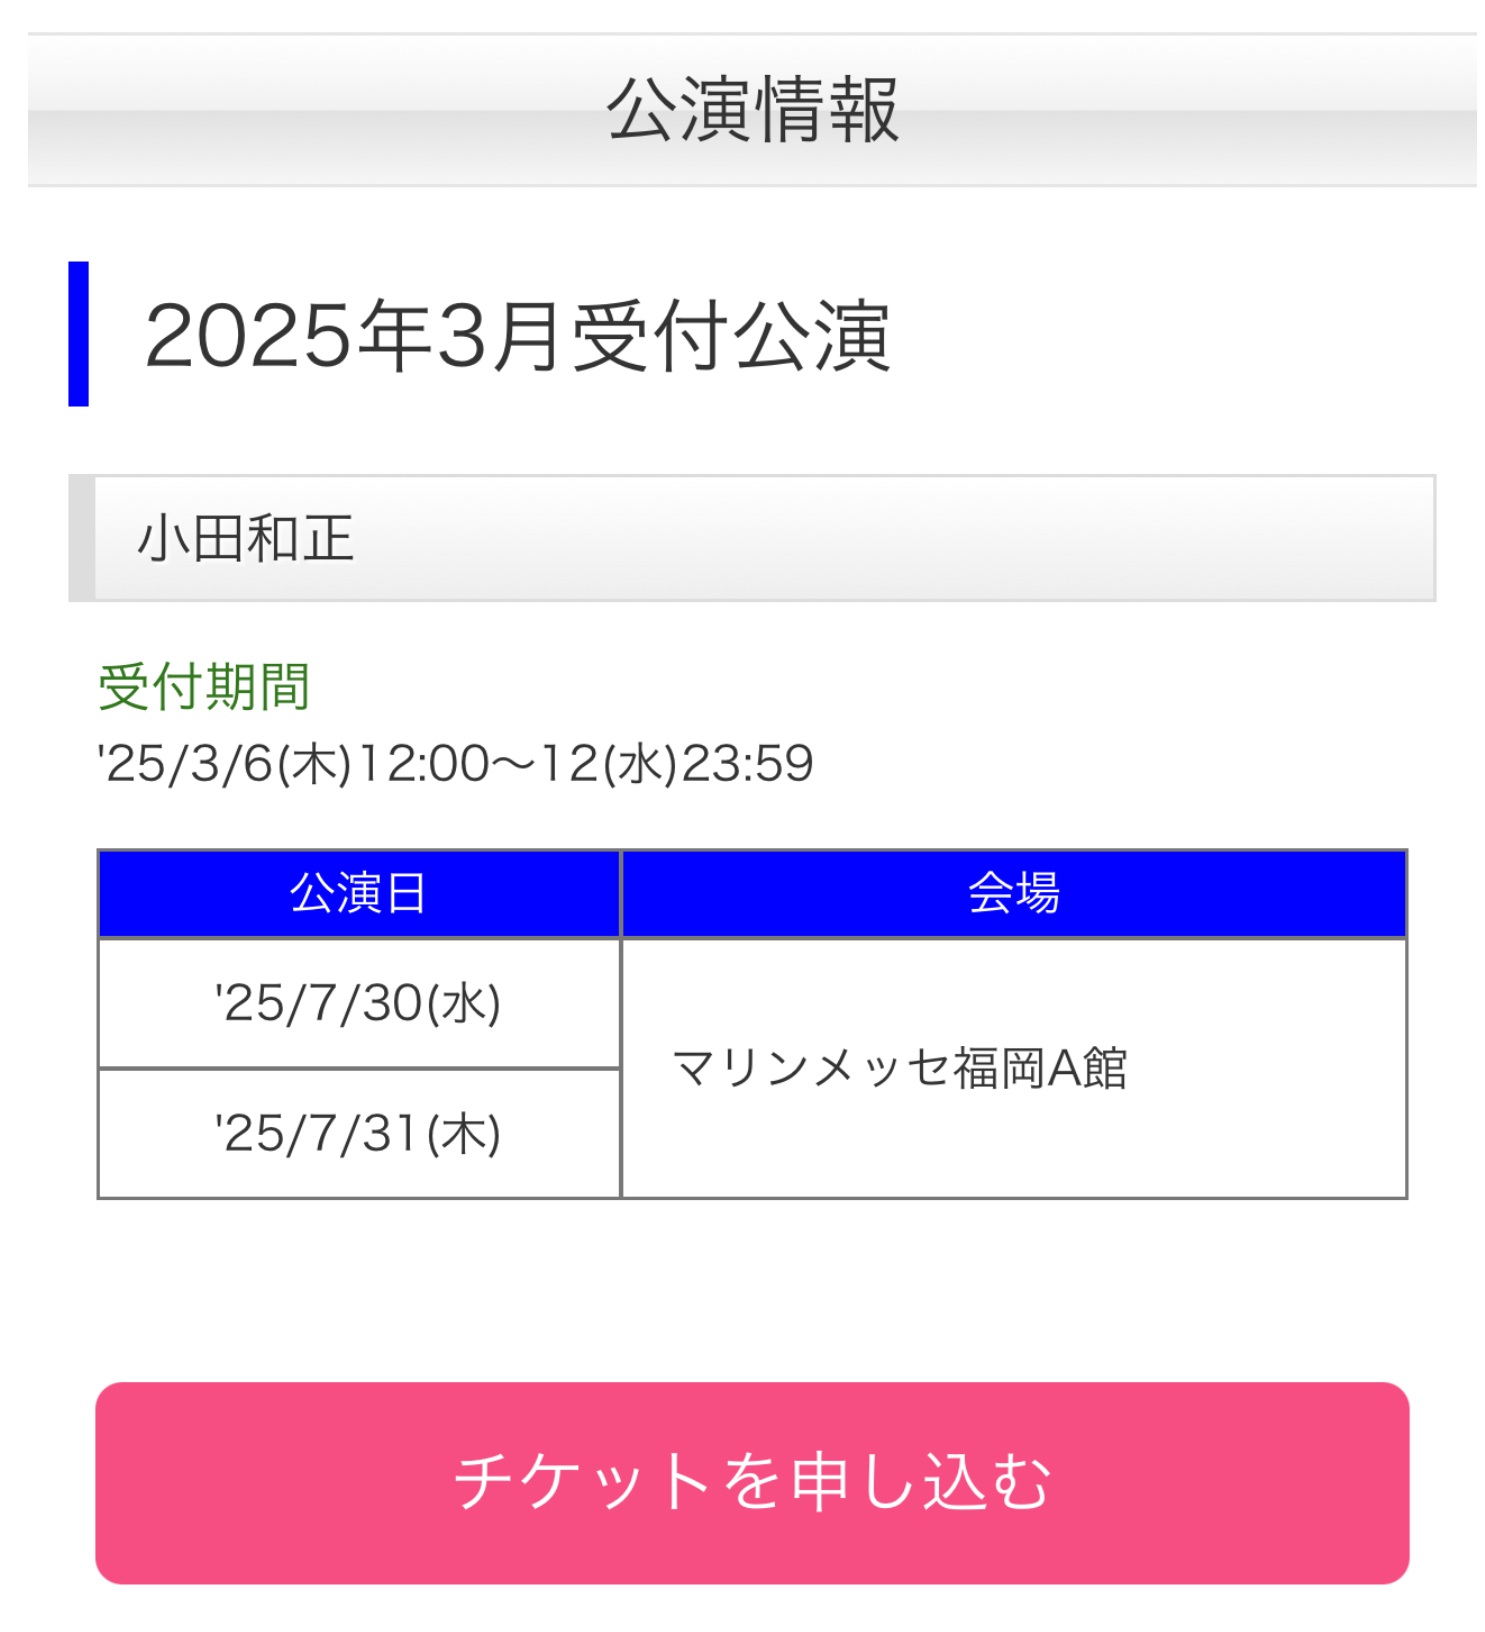Select the 公演日 column header
This screenshot has width=1485, height=1632.
pos(359,893)
